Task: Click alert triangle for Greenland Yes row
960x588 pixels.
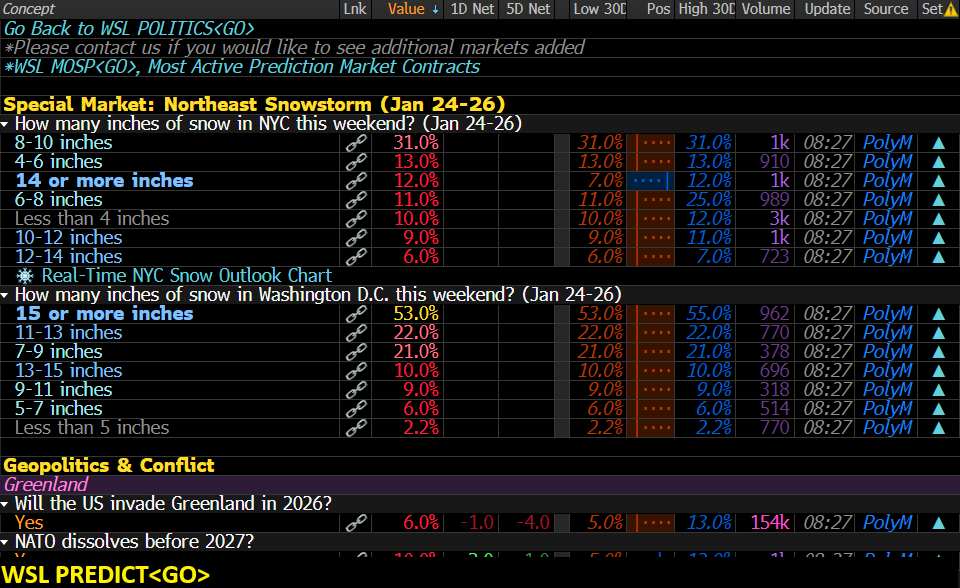Action: 938,523
